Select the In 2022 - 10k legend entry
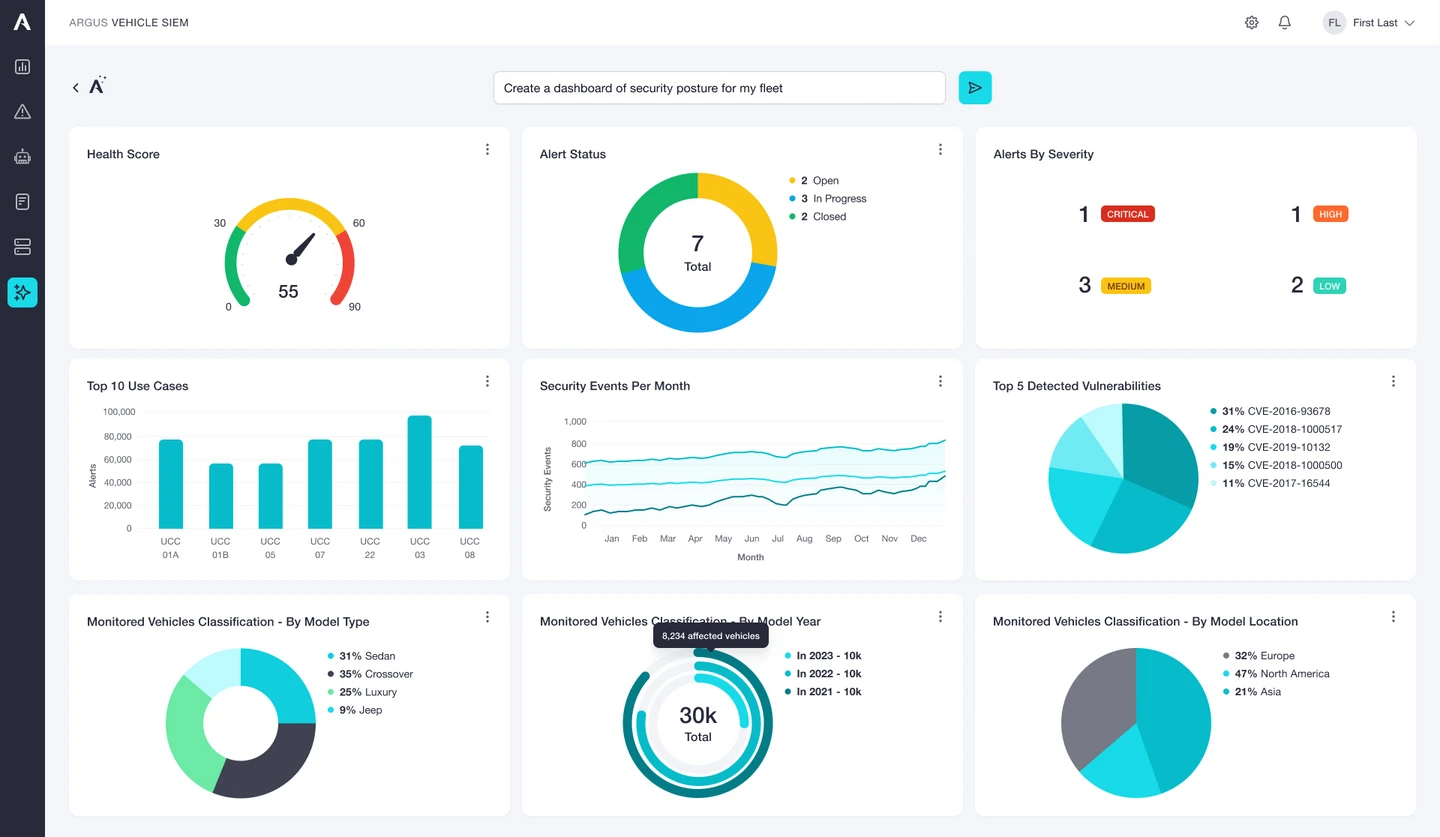The width and height of the screenshot is (1440, 837). coord(823,675)
